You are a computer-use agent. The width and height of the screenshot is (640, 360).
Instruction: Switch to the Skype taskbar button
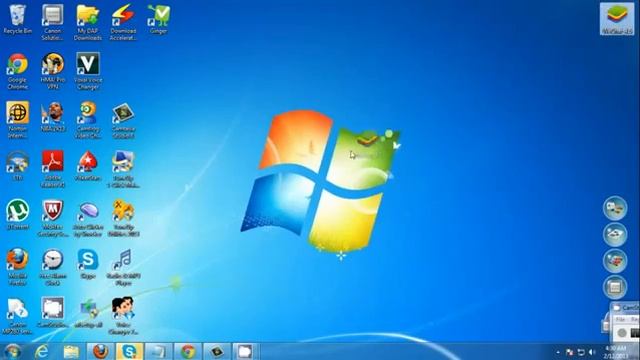click(129, 351)
